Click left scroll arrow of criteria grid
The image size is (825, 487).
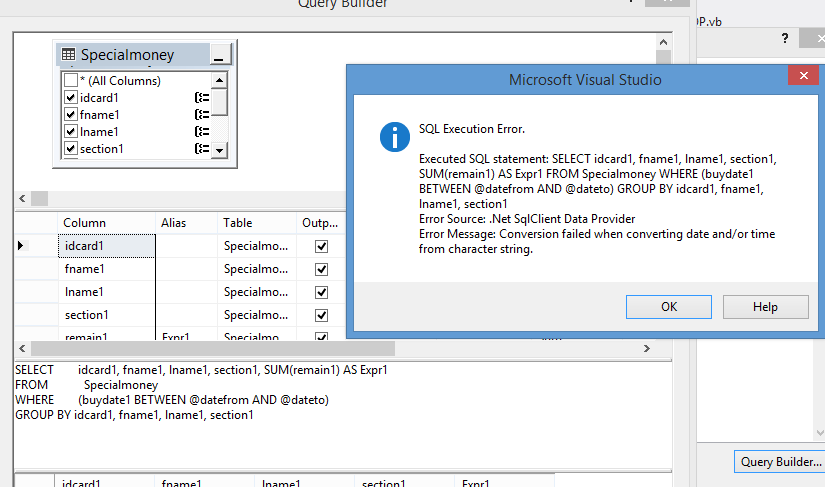click(22, 348)
